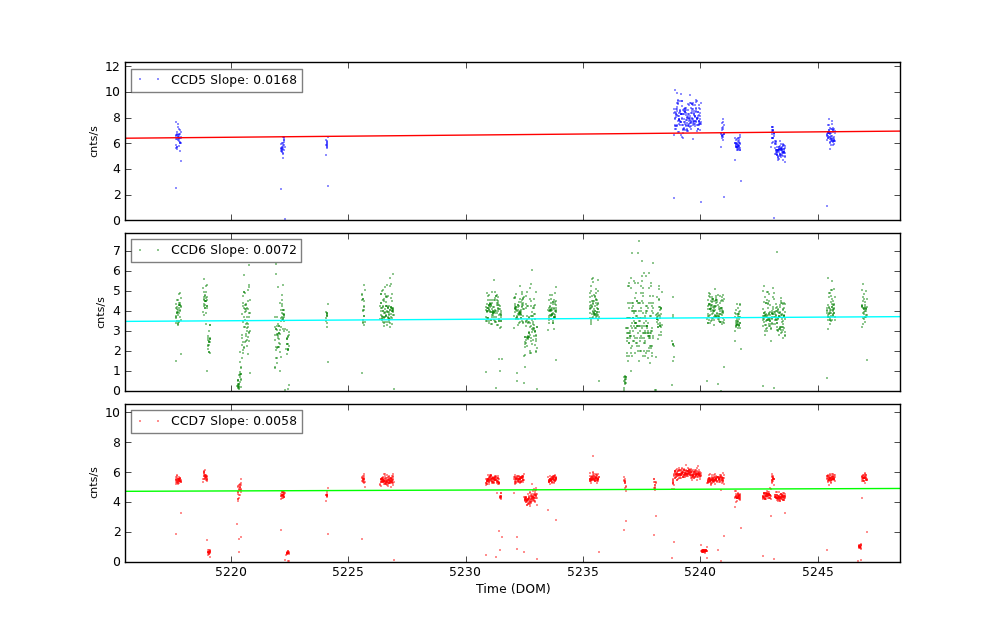Click the cnts/s label of bottom plot
The width and height of the screenshot is (1000, 624).
94,483
